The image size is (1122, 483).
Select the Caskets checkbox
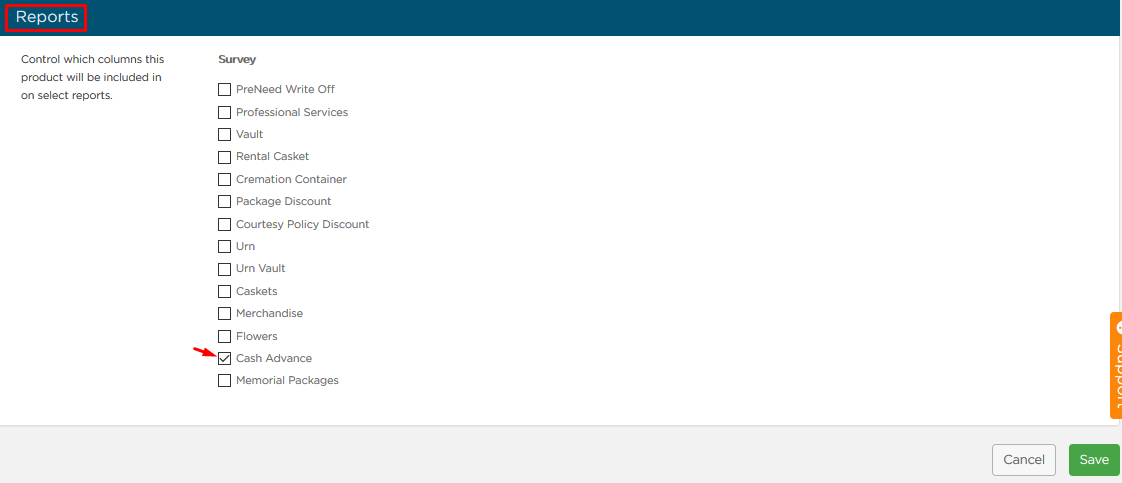pos(225,292)
